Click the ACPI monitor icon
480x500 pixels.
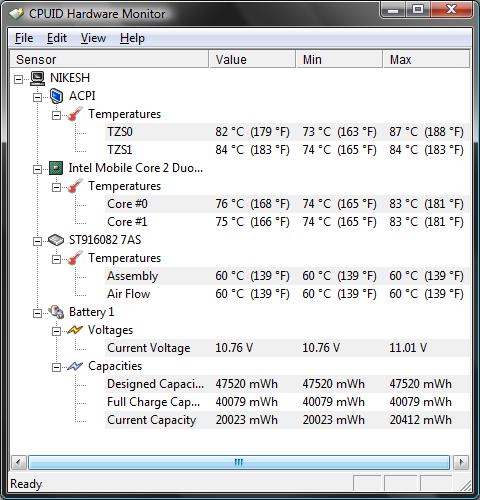(x=56, y=96)
